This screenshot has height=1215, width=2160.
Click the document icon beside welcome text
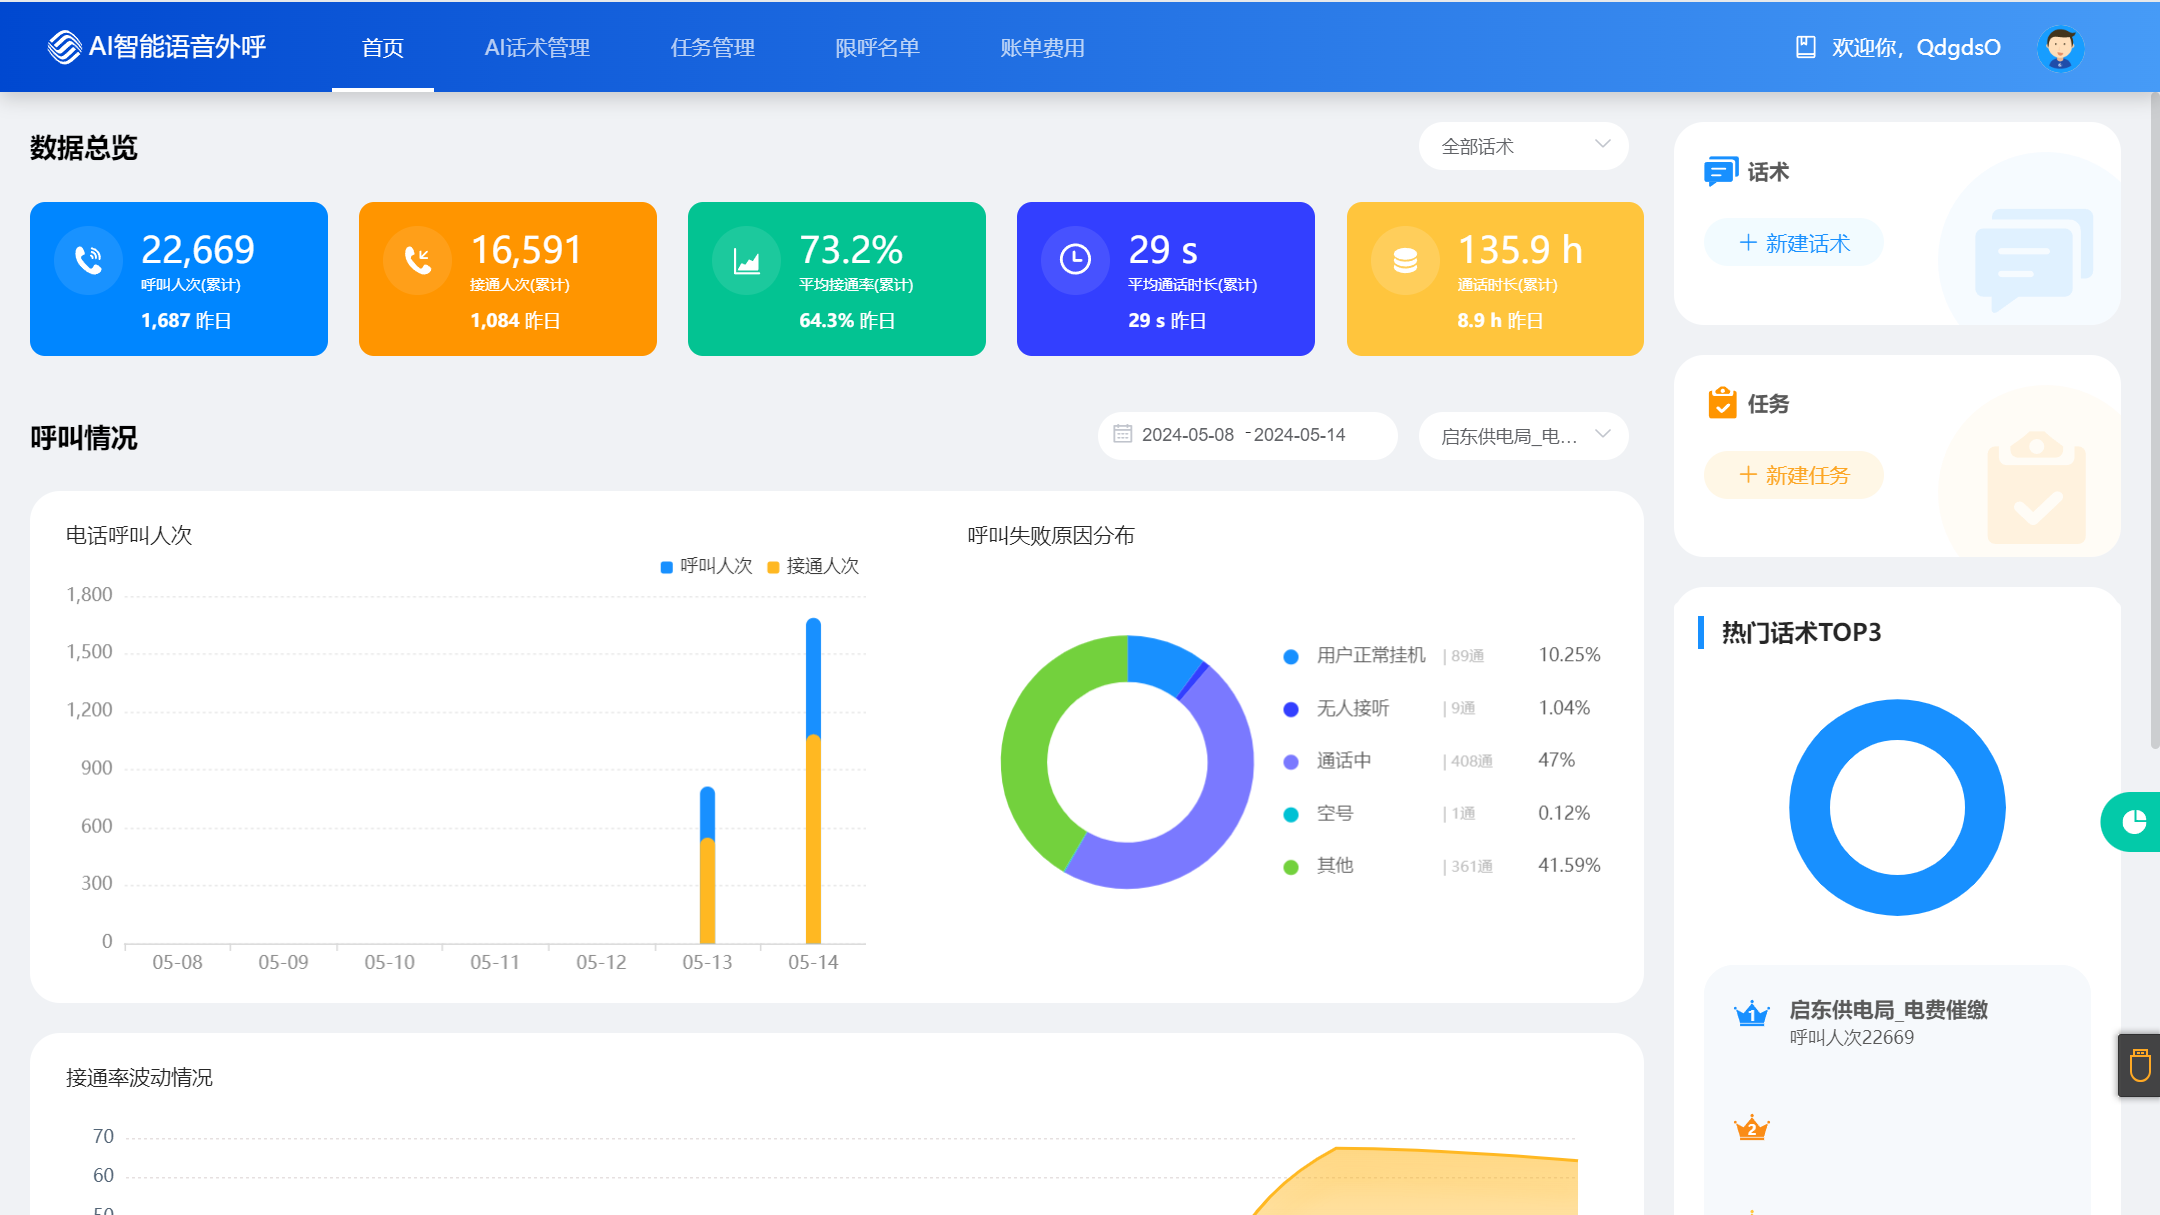pyautogui.click(x=1805, y=47)
